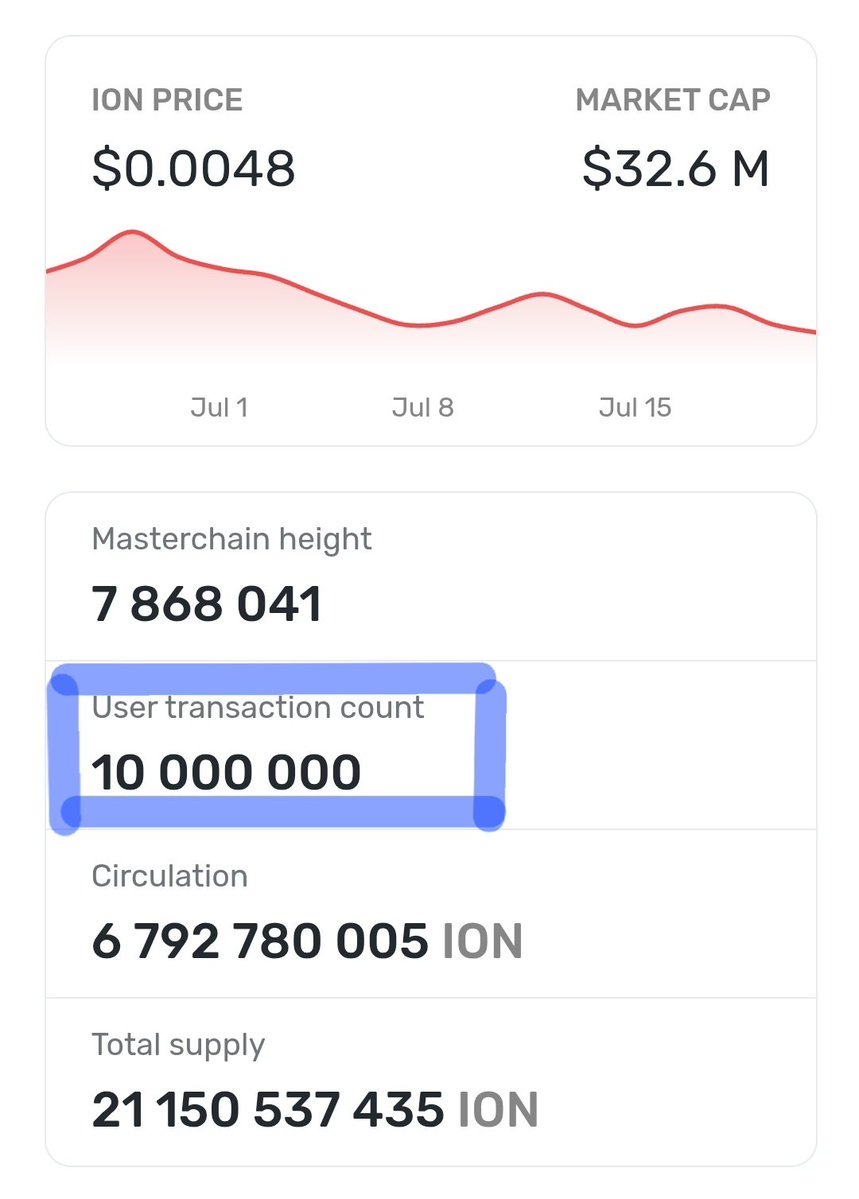Screen dimensions: 859x1199
Task: Click the Masterchain height label
Action: click(x=232, y=540)
